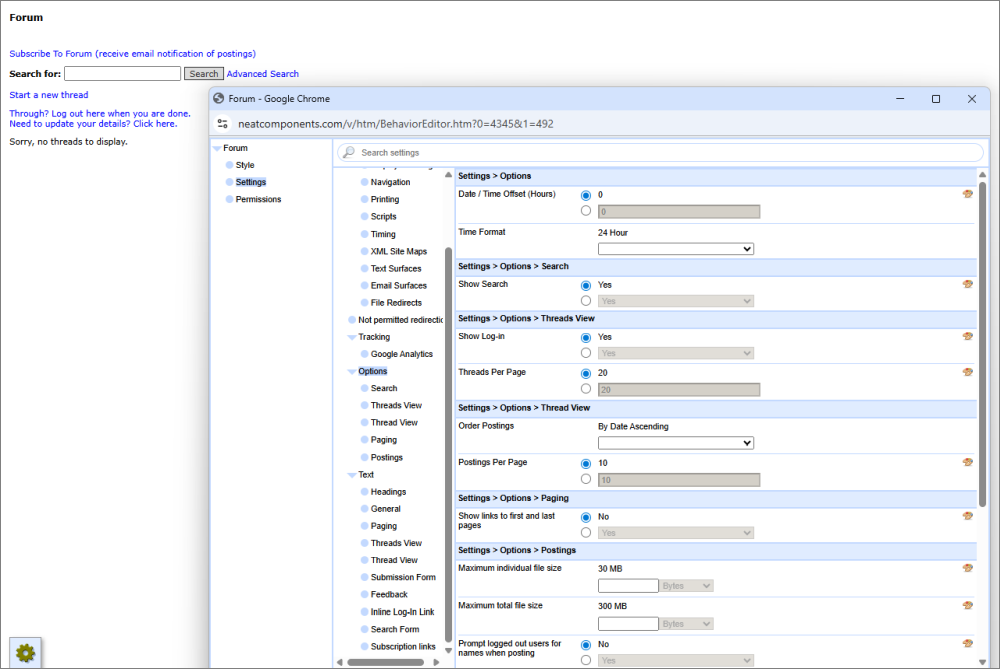Click palette icon beside Show Search setting
Image resolution: width=1000 pixels, height=669 pixels.
tap(967, 284)
